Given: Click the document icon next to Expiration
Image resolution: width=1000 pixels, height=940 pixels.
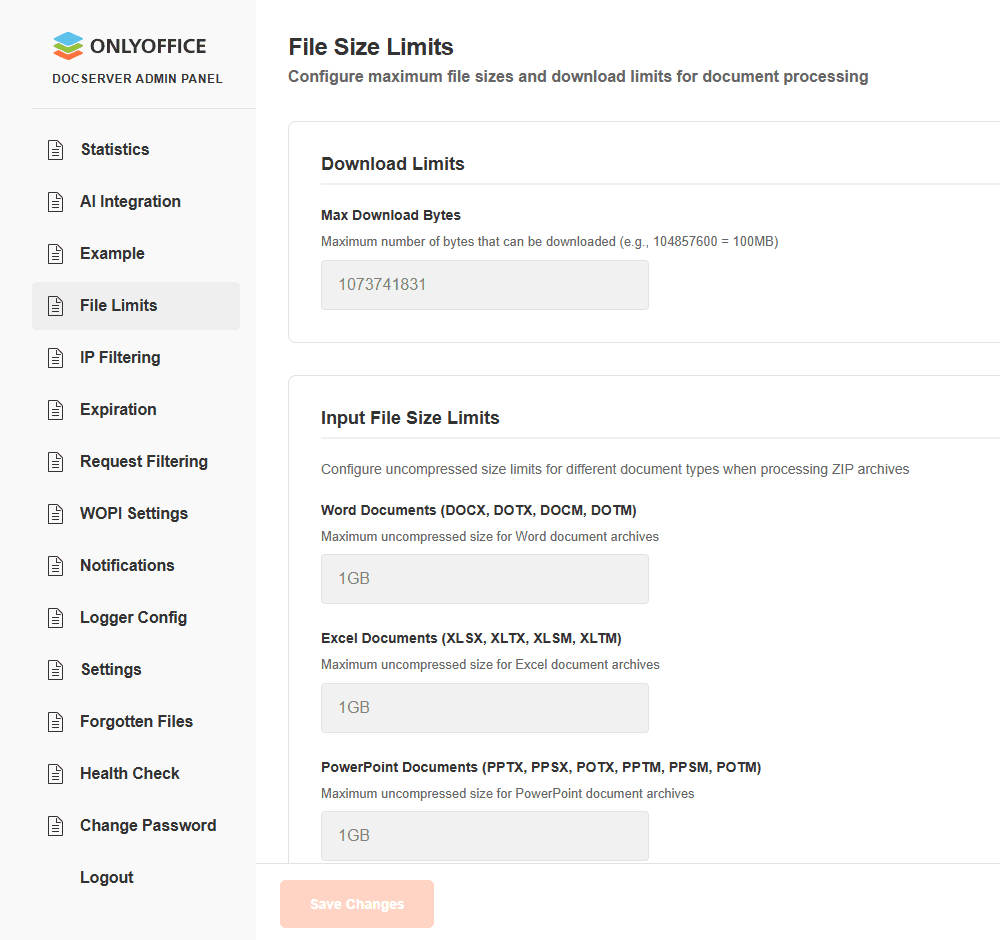Looking at the screenshot, I should pyautogui.click(x=56, y=410).
